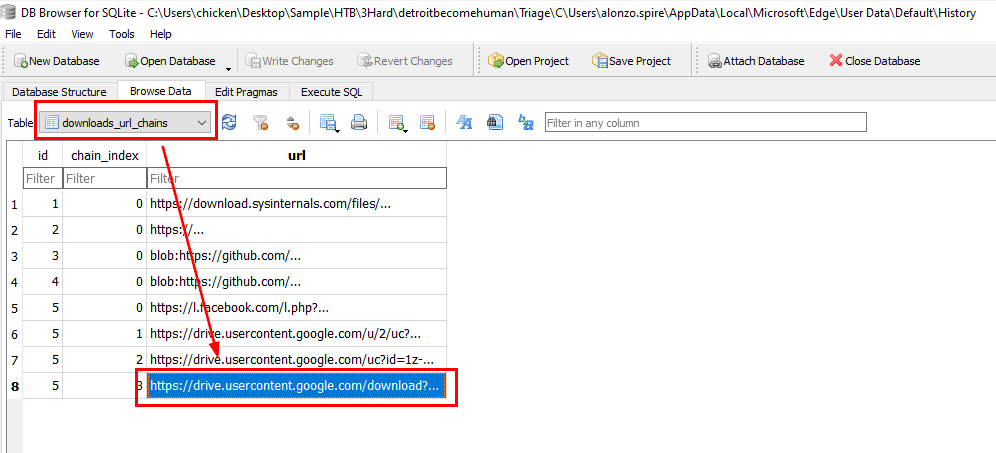This screenshot has height=453, width=996.
Task: Print the table data
Action: [x=359, y=123]
